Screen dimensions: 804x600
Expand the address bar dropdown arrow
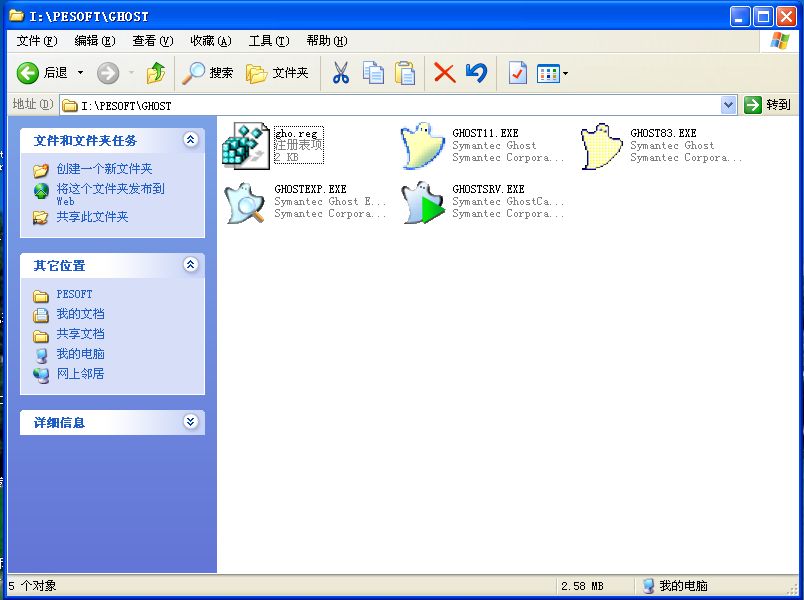coord(729,106)
